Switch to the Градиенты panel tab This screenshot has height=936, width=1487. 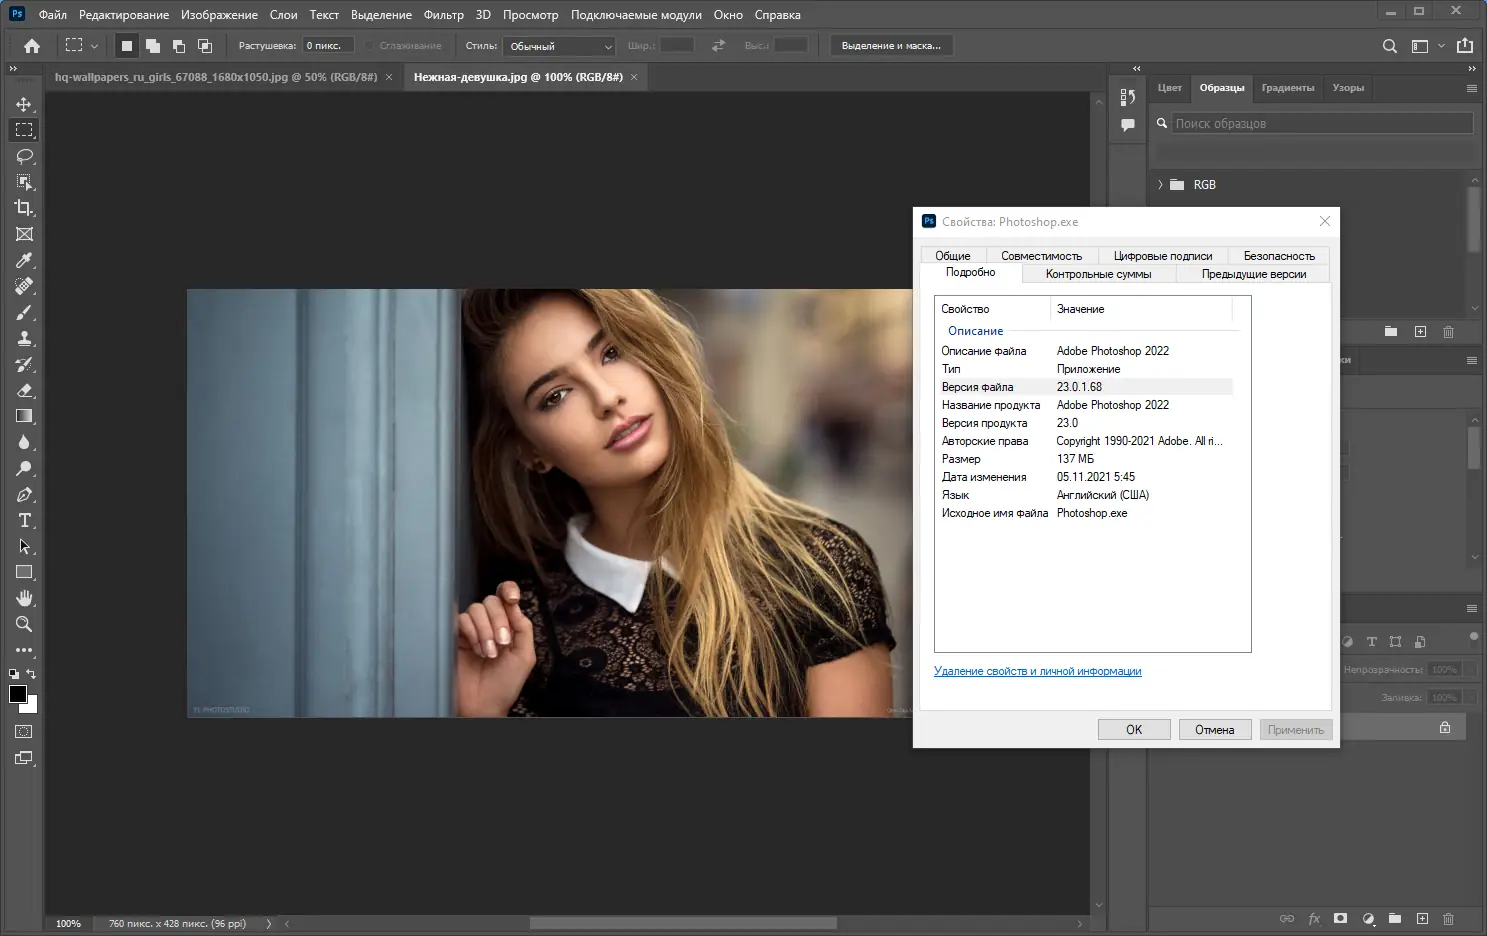(x=1287, y=88)
